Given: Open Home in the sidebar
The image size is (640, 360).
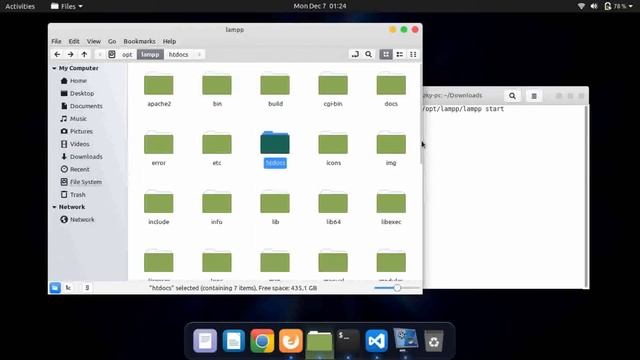Looking at the screenshot, I should coord(78,81).
